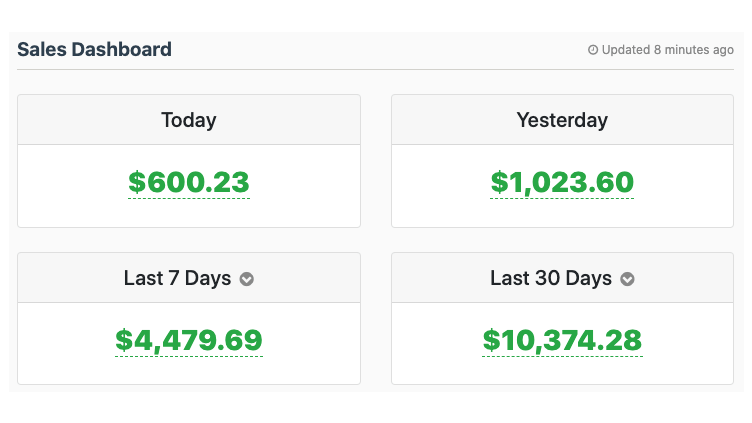View the $4,479.69 seven-day sales amount
The height and width of the screenshot is (423, 752).
point(189,340)
